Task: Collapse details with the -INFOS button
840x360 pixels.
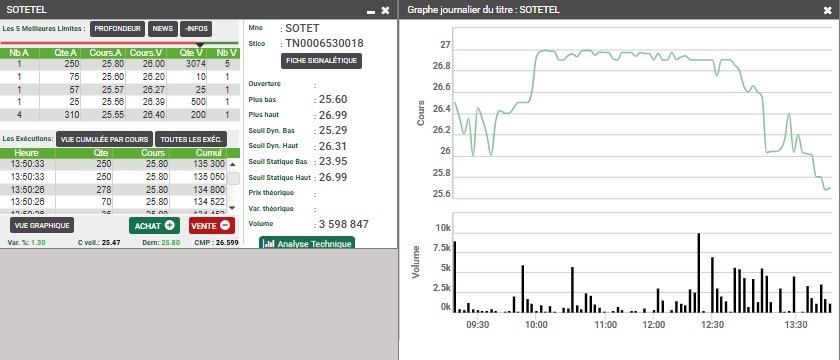Action: (x=196, y=29)
